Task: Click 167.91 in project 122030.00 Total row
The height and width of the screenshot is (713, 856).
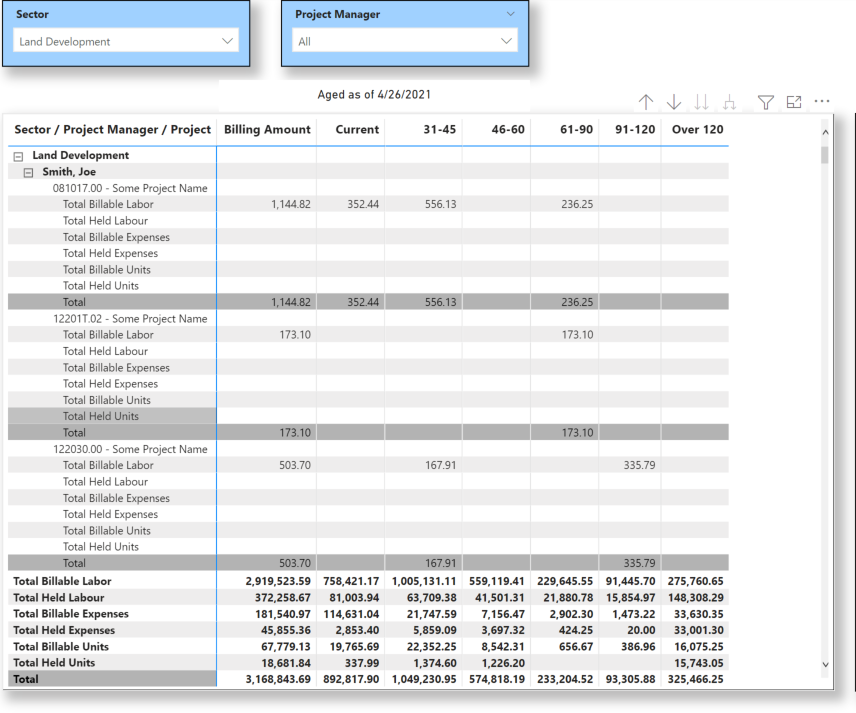Action: tap(441, 563)
